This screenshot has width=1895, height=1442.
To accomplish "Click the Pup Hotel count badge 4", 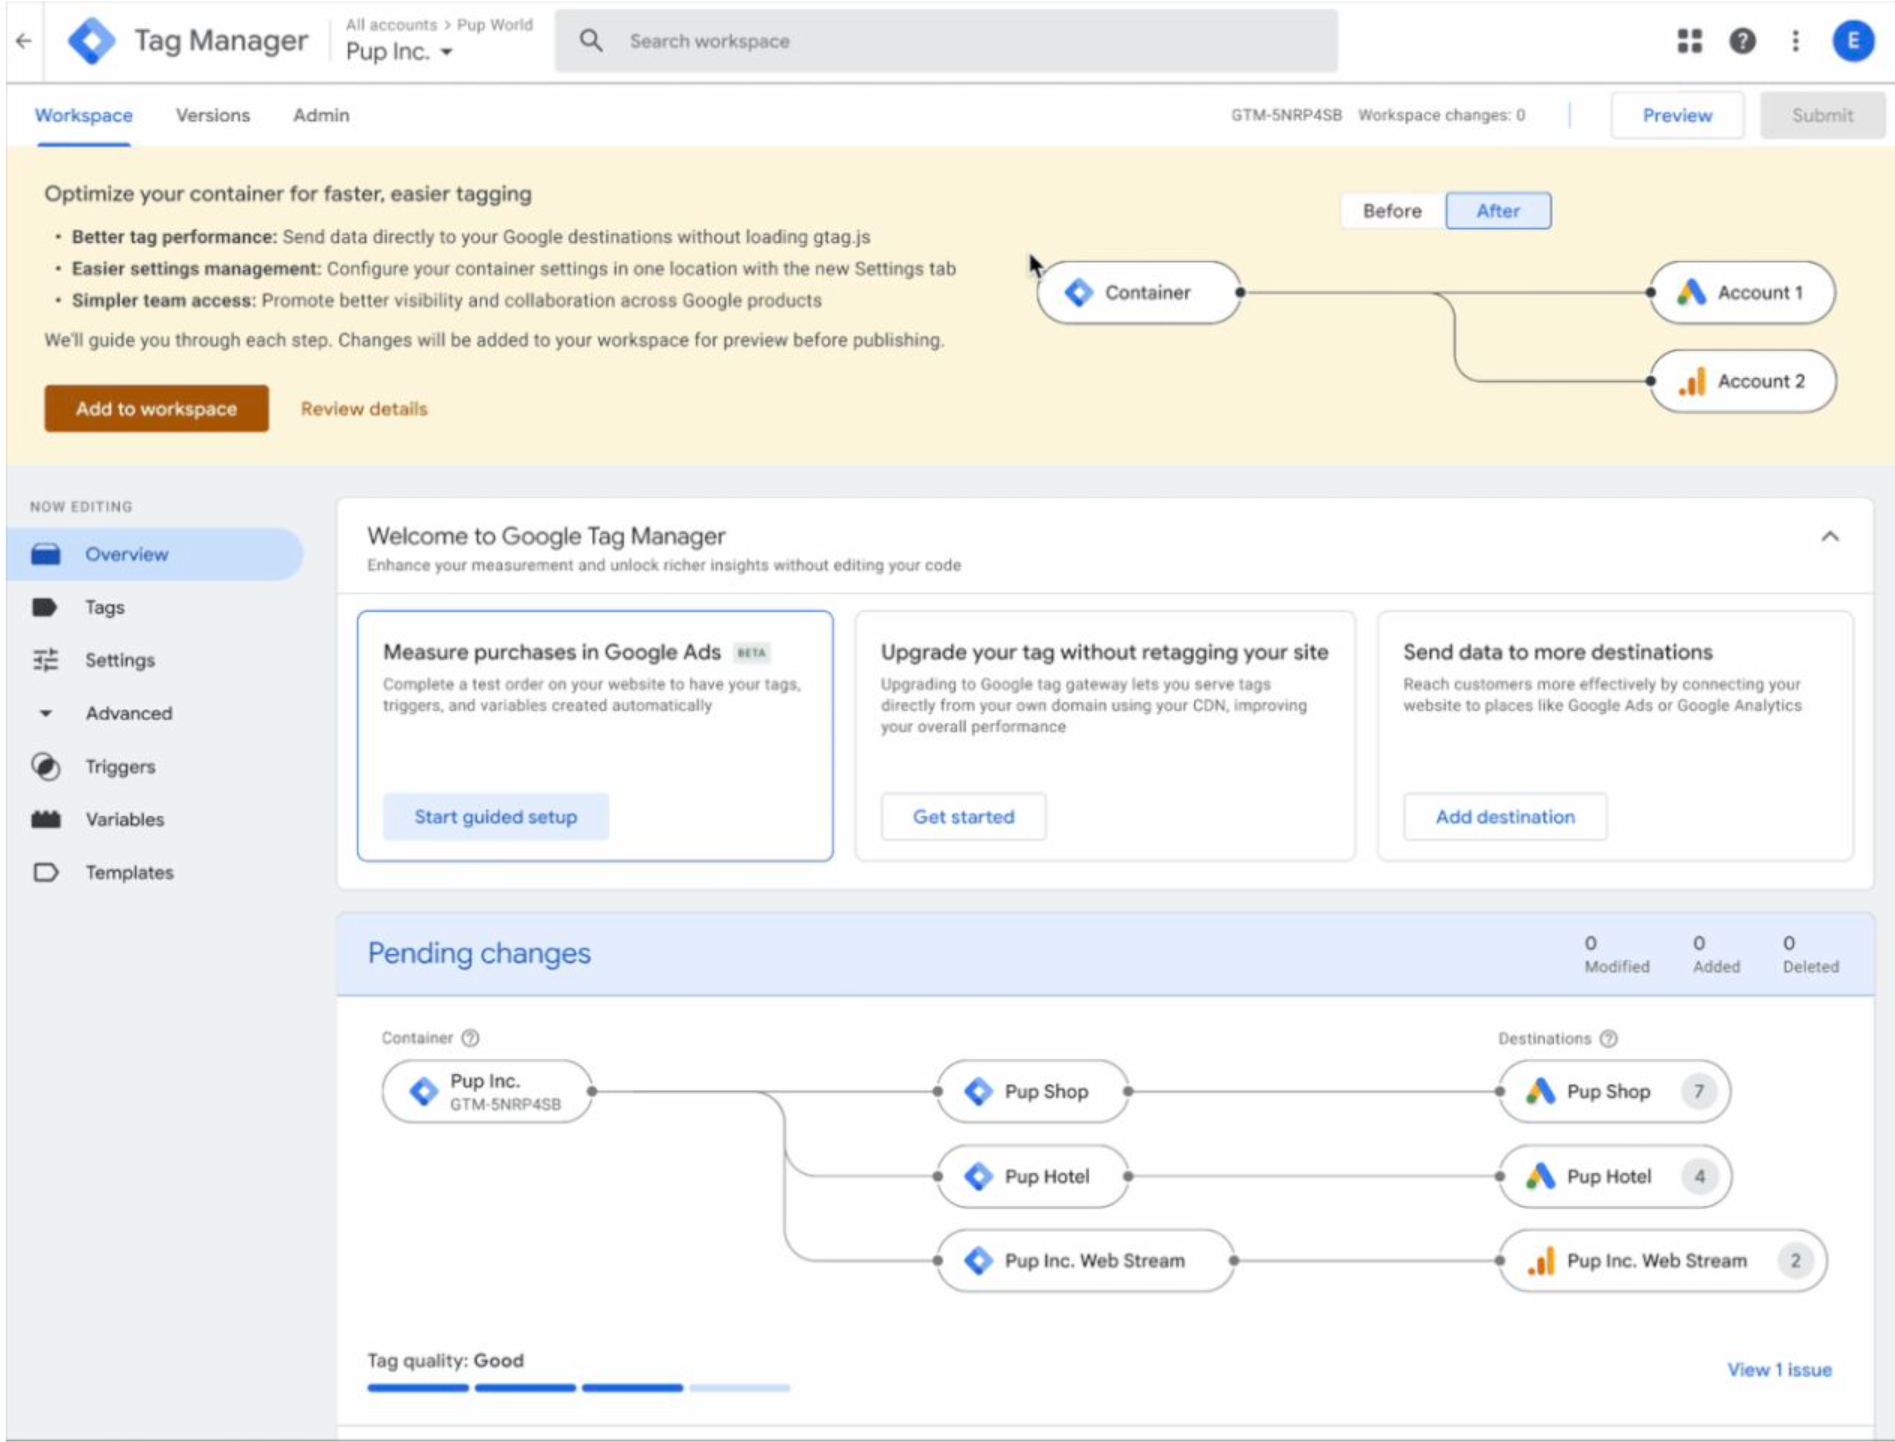I will (1698, 1176).
